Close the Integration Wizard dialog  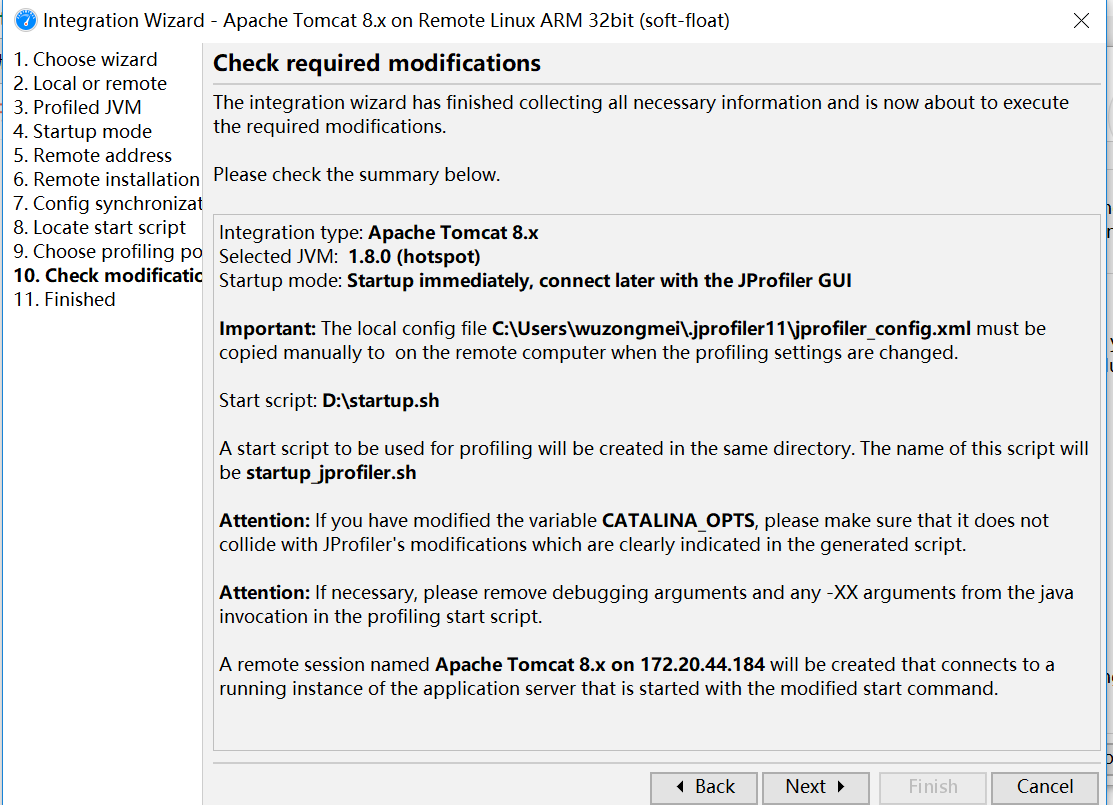(1081, 21)
